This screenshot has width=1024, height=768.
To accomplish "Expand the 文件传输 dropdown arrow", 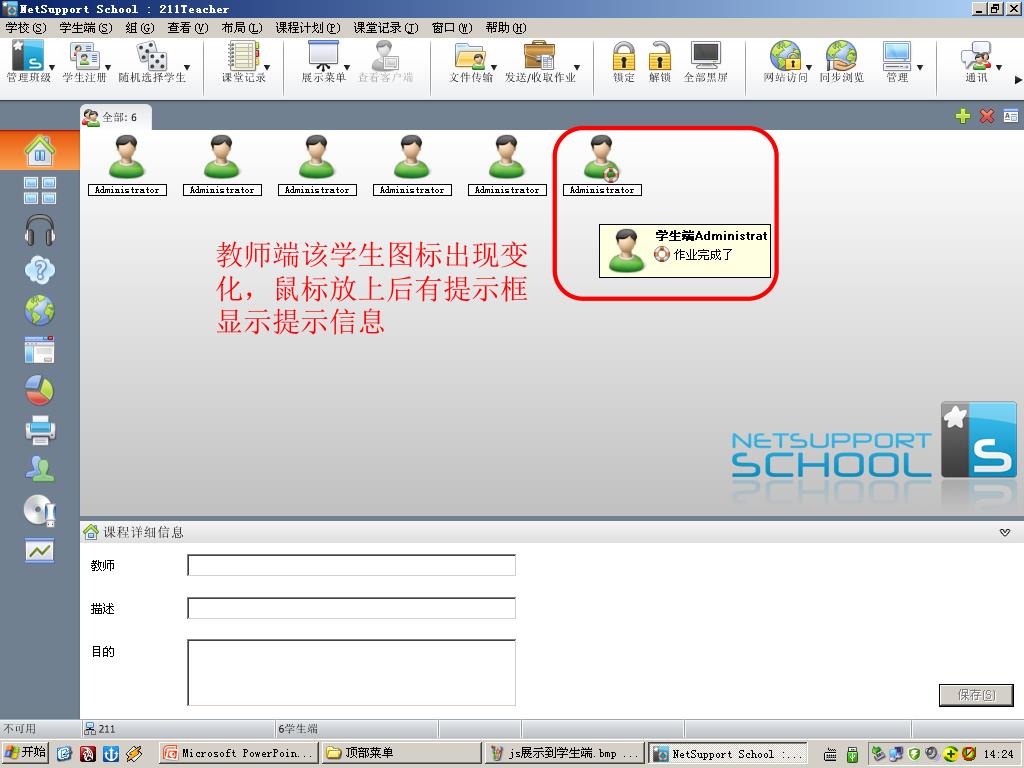I will click(494, 67).
